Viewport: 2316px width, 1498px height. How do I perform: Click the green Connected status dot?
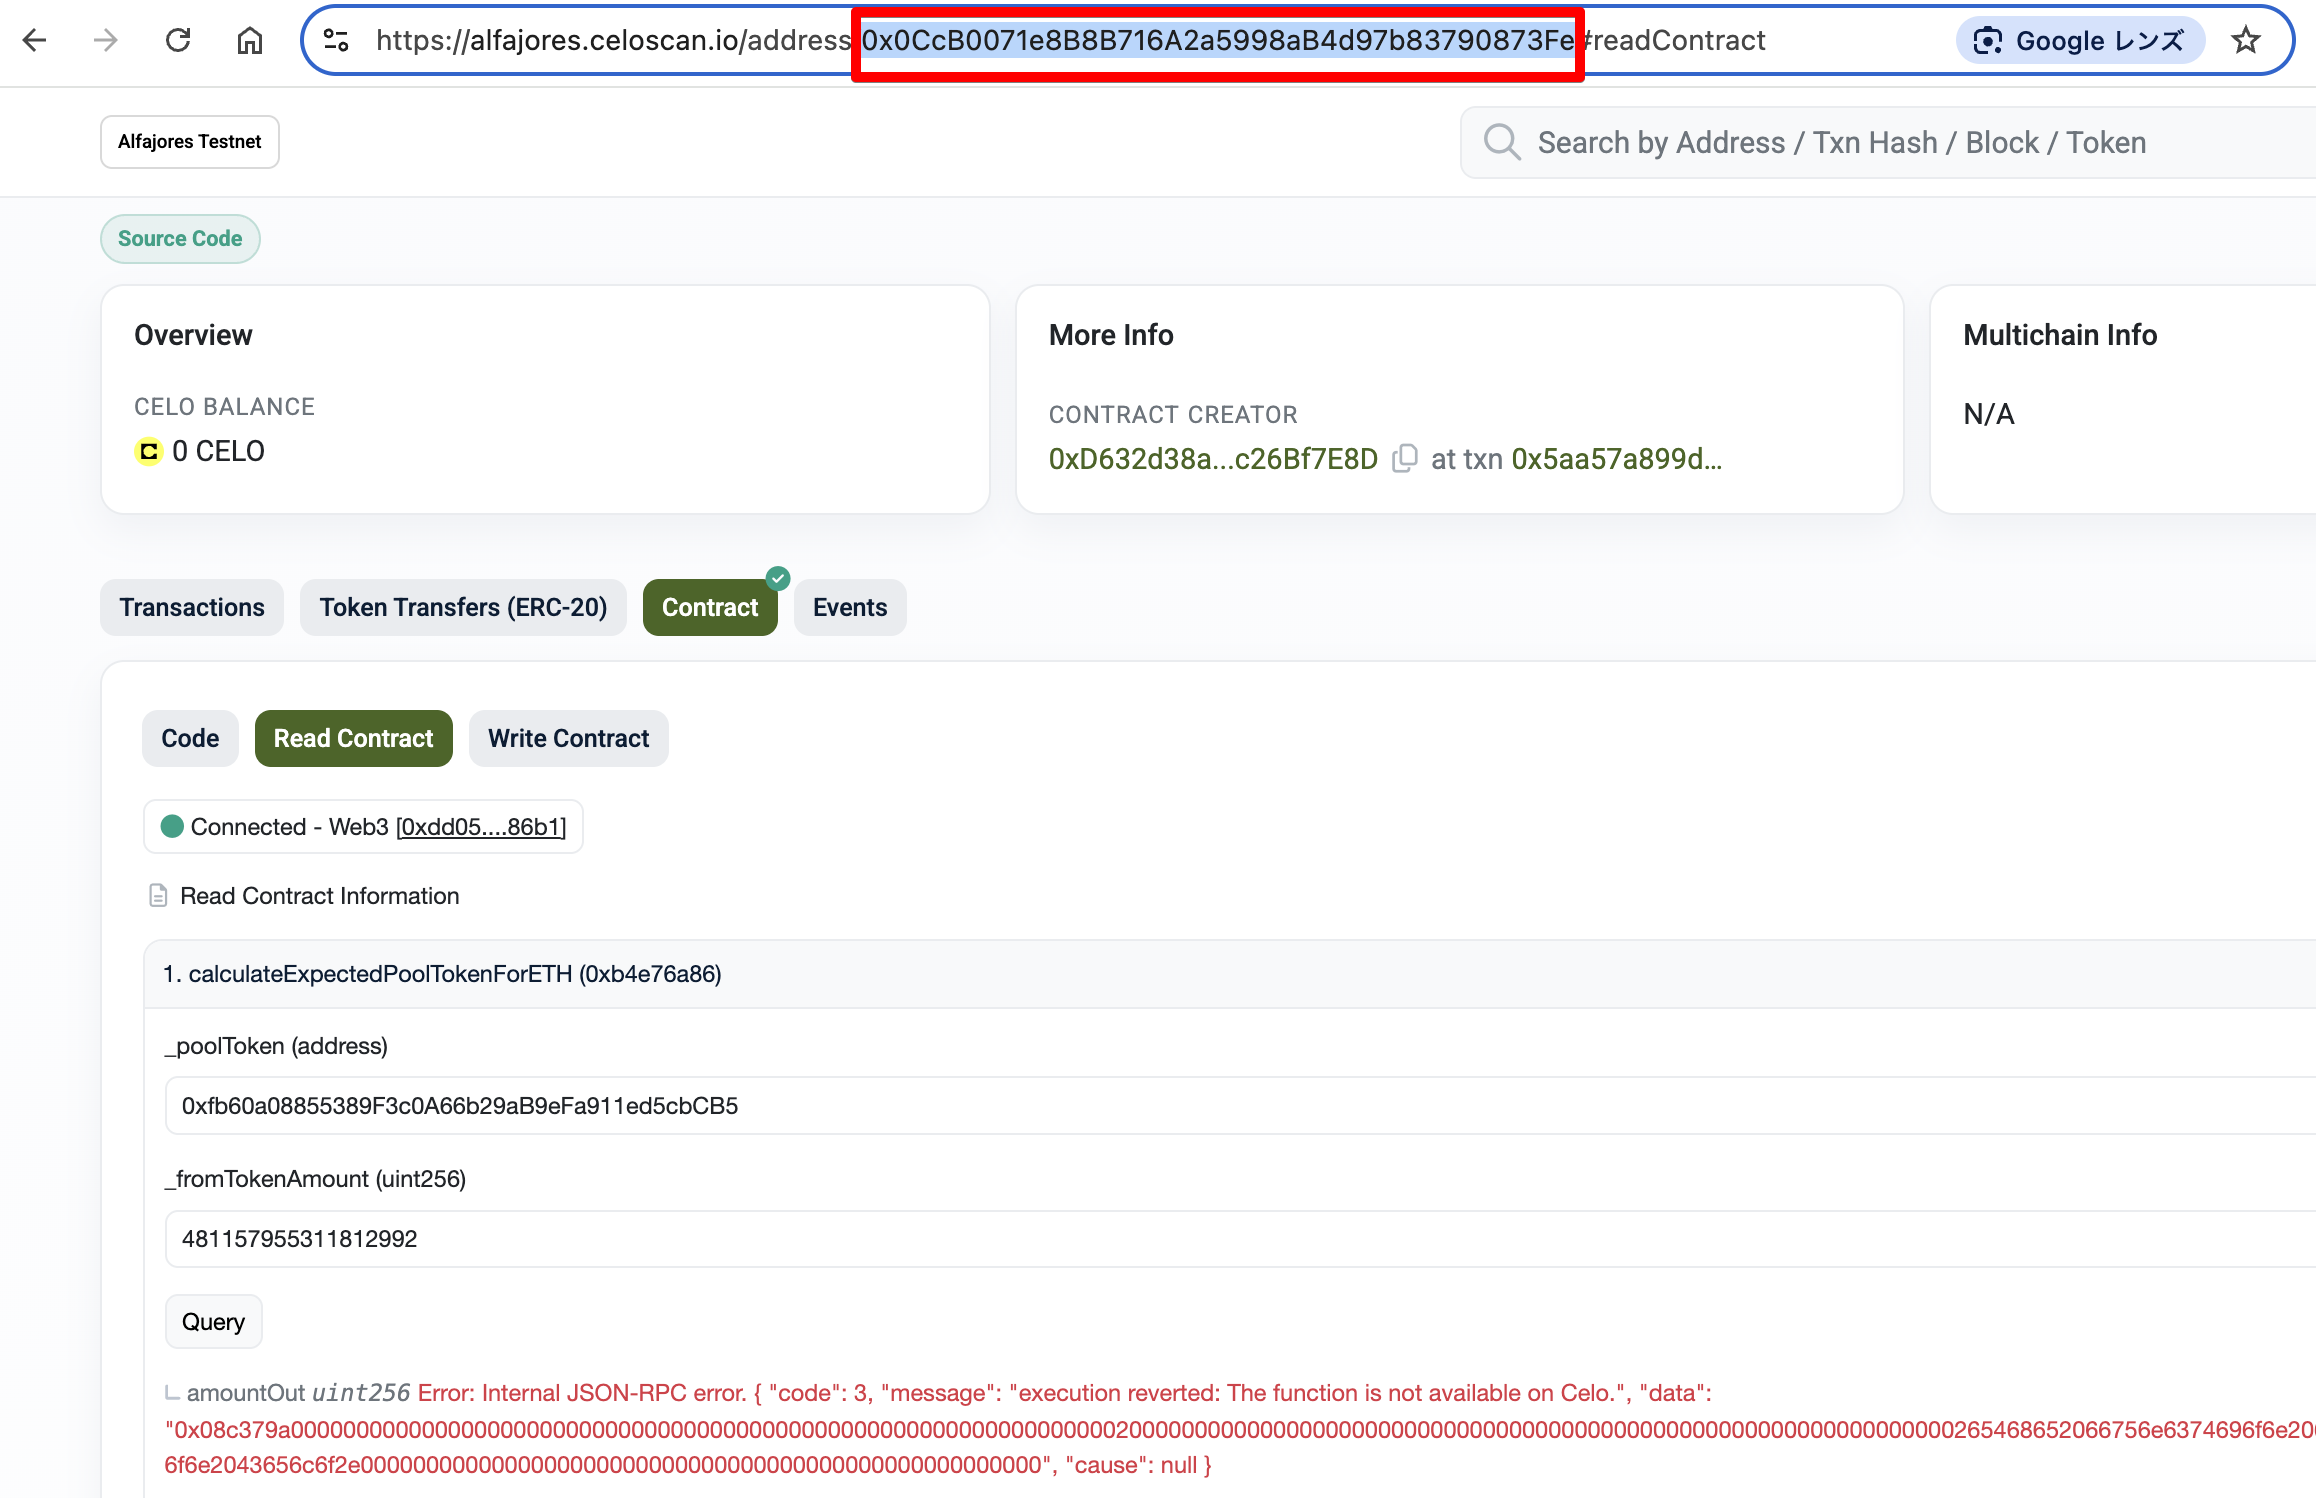click(172, 826)
